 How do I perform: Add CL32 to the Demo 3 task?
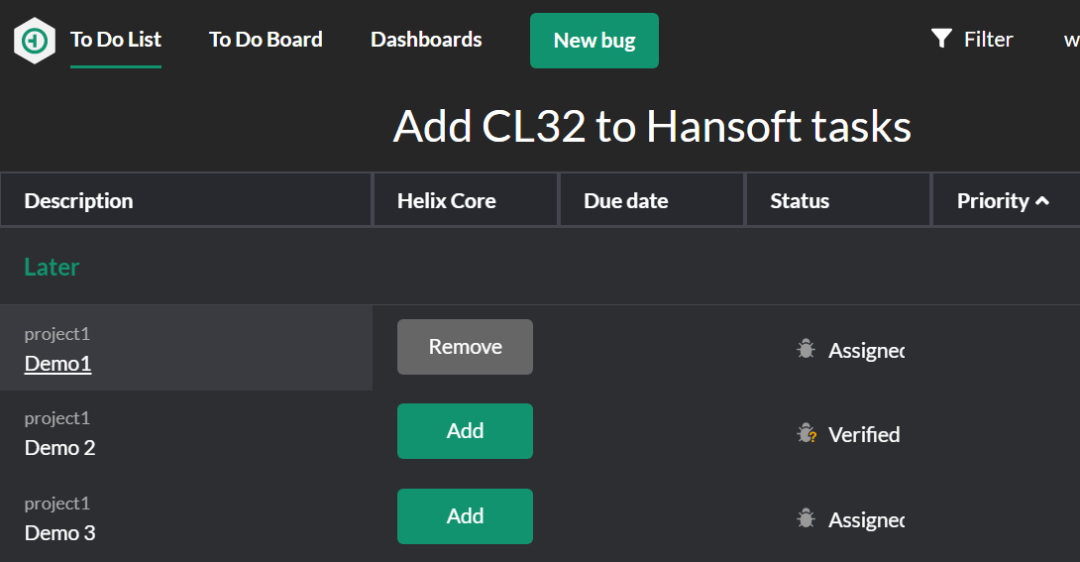click(465, 516)
